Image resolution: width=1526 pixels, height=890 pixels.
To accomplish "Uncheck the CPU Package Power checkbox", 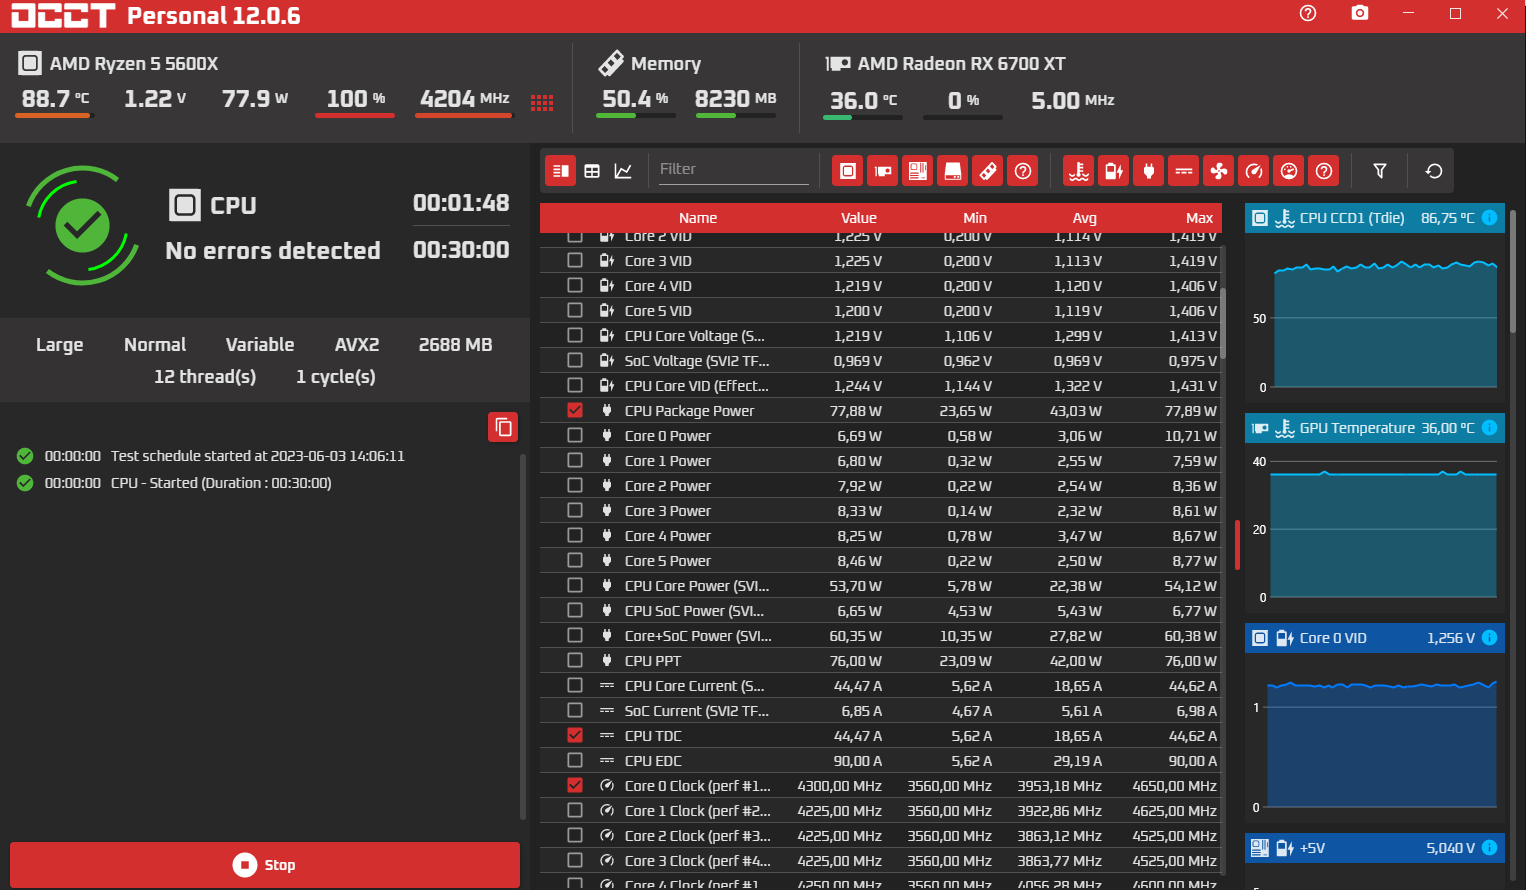I will click(x=575, y=410).
